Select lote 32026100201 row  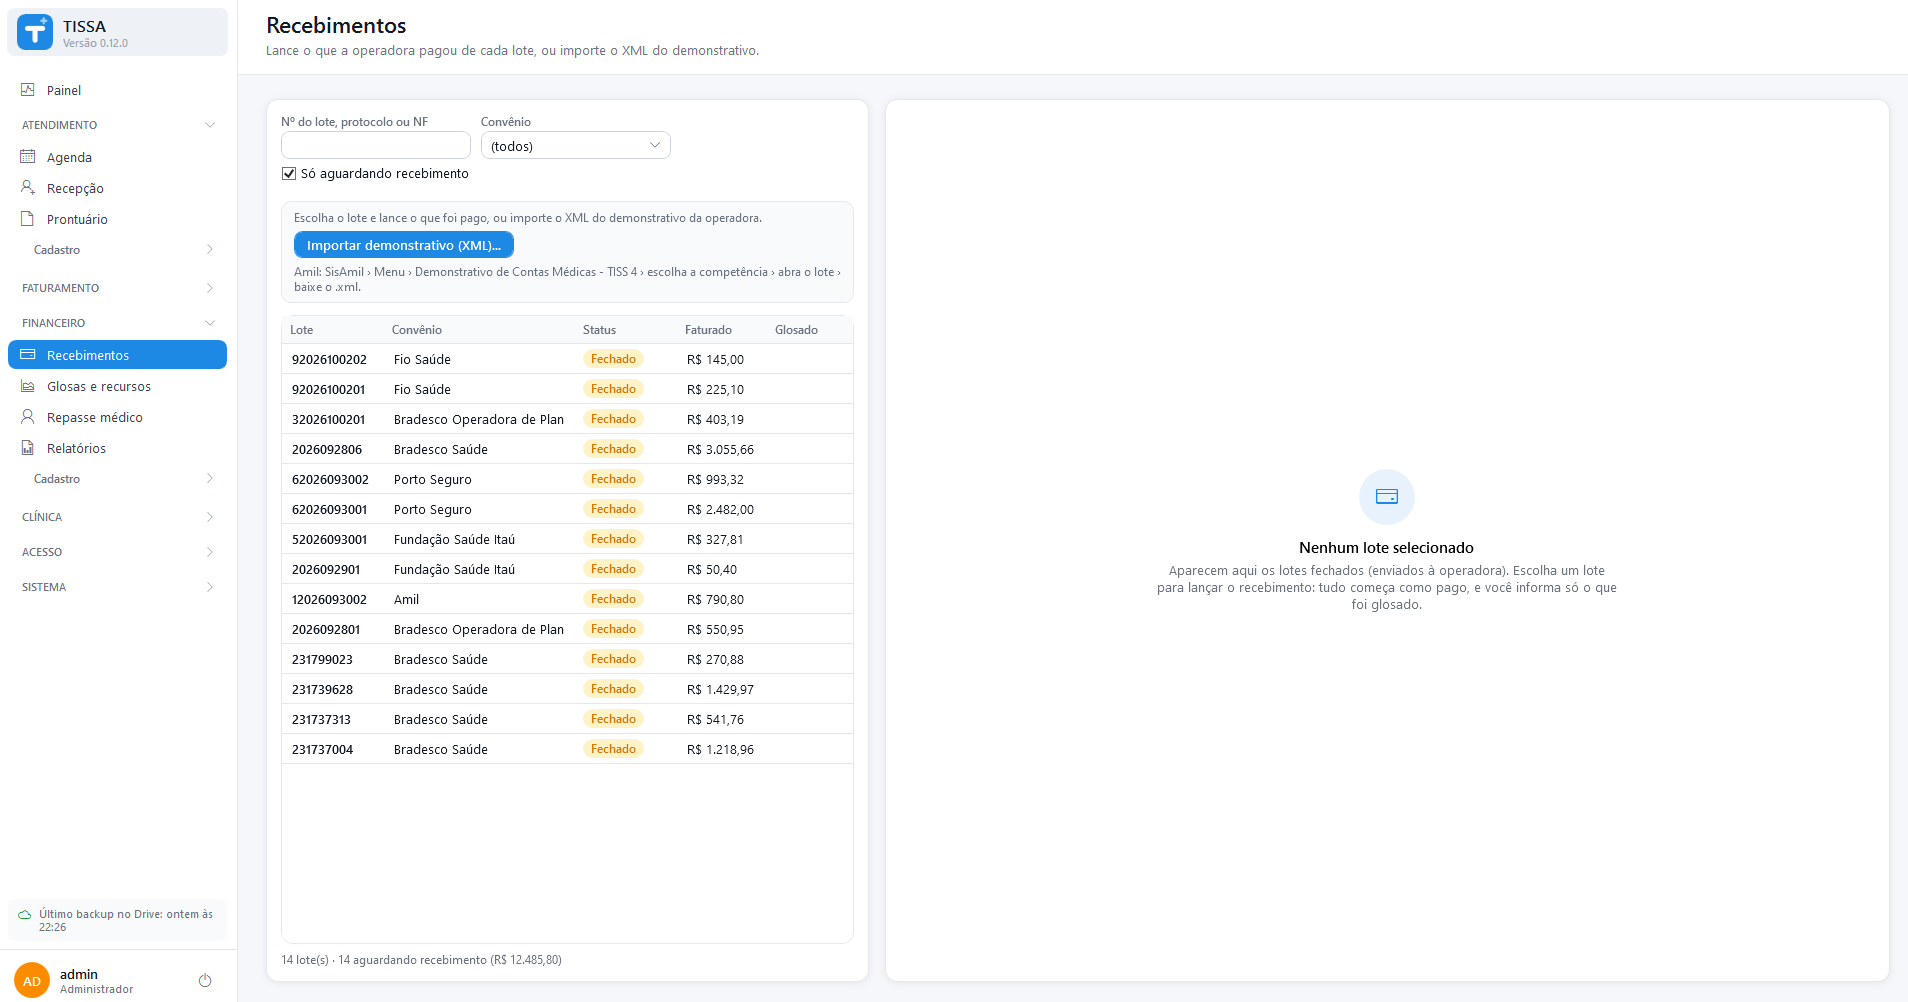[567, 419]
